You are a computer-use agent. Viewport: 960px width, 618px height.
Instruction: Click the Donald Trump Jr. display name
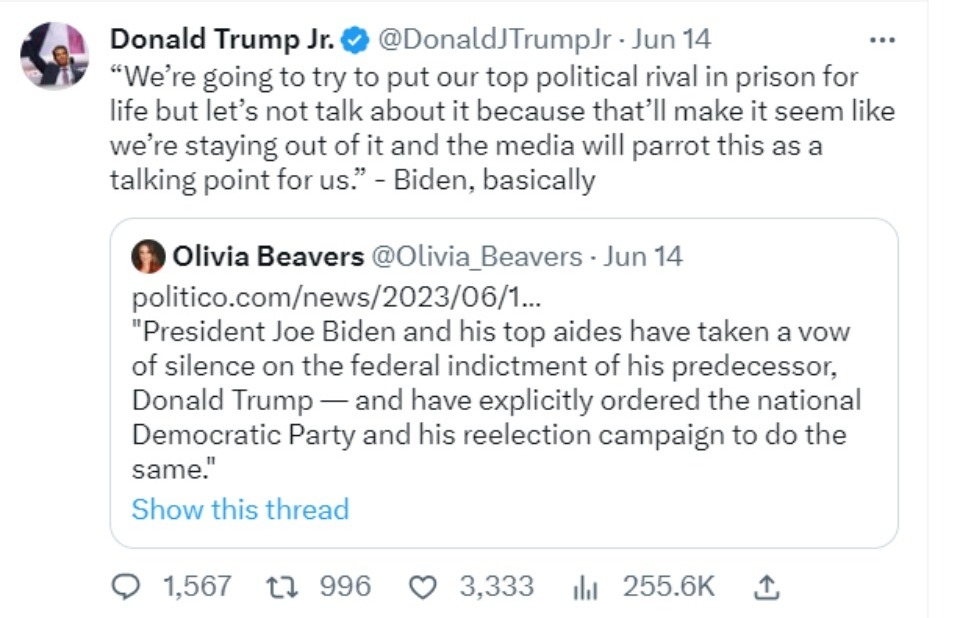224,40
